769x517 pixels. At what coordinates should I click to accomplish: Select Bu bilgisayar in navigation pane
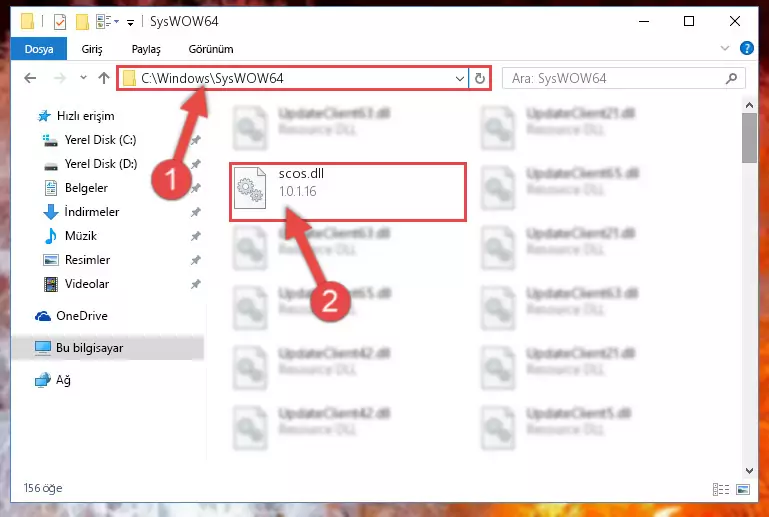click(x=108, y=348)
